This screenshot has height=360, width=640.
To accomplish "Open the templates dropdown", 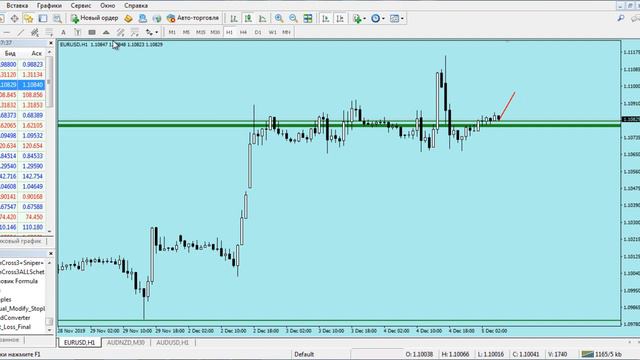I will point(397,18).
